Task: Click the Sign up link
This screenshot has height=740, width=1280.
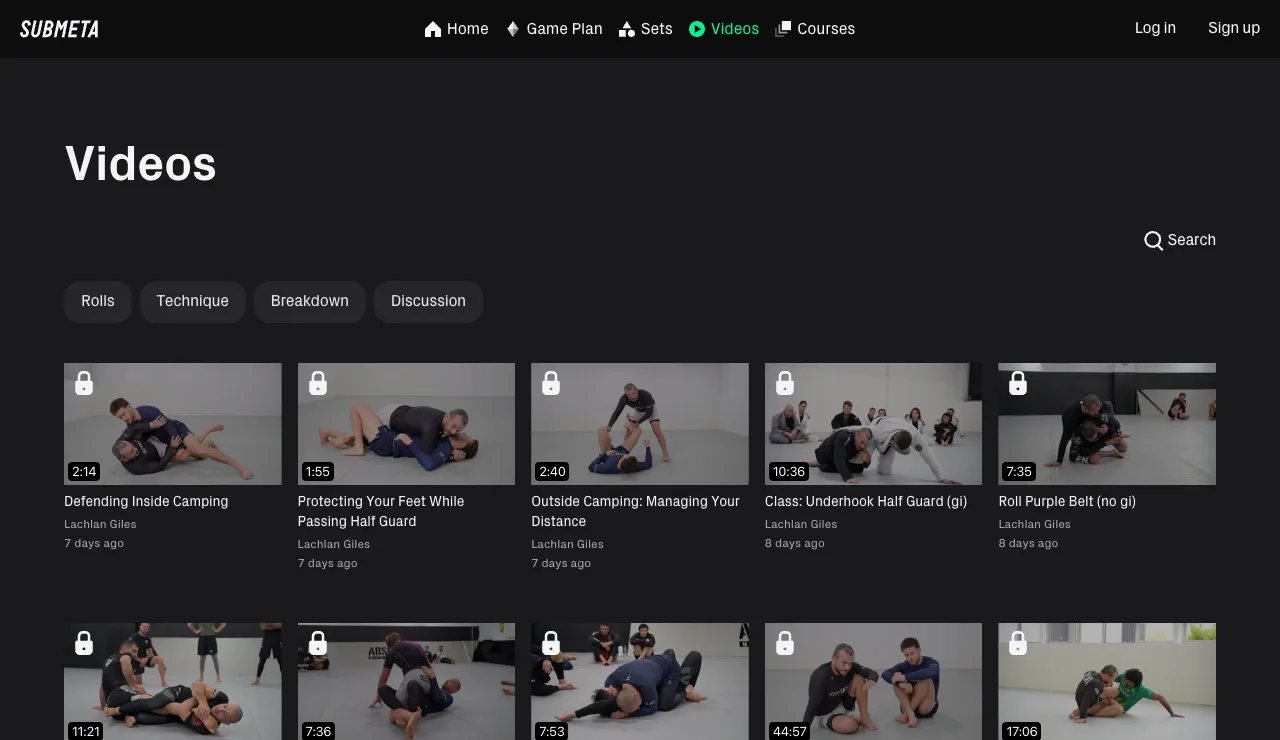Action: (x=1234, y=28)
